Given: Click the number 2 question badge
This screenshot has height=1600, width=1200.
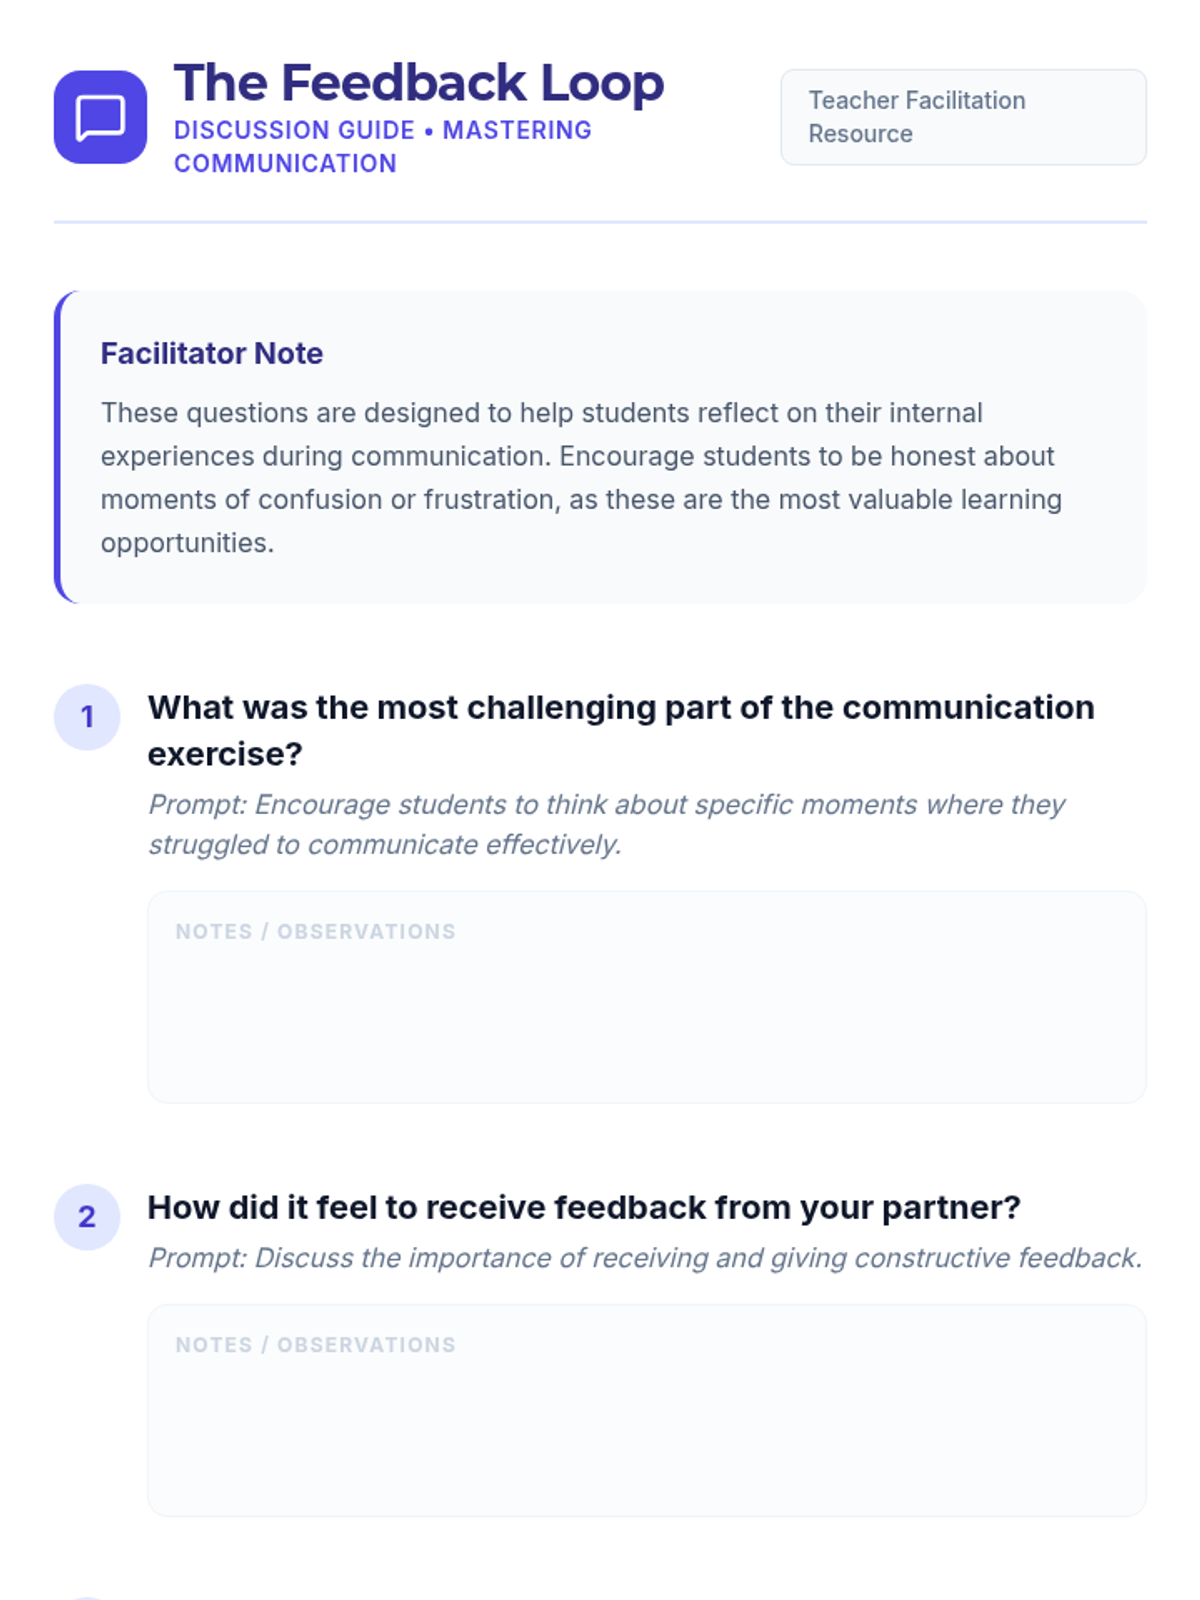Looking at the screenshot, I should tap(87, 1217).
